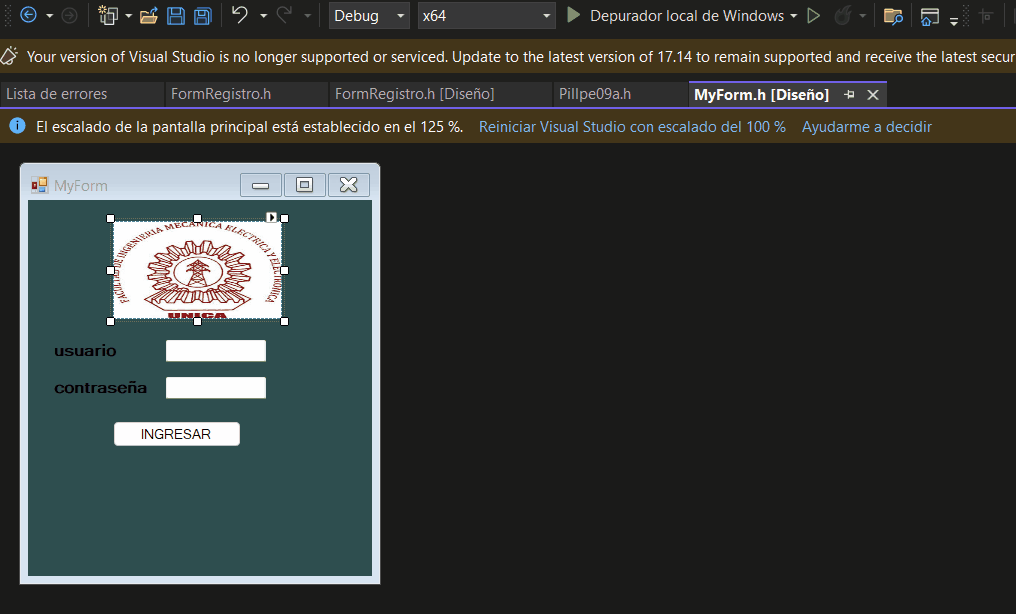The height and width of the screenshot is (614, 1016).
Task: Open the picture box smart tag arrow
Action: (x=271, y=217)
